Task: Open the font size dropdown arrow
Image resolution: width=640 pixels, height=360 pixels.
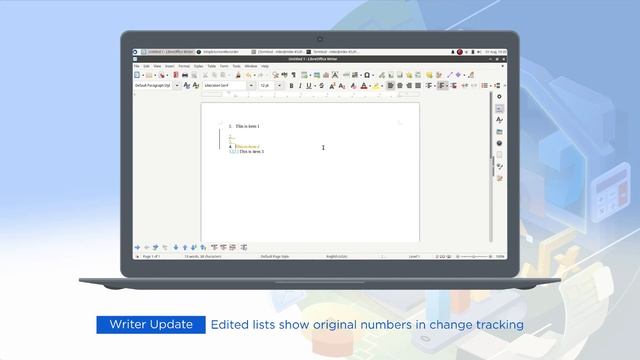Action: click(279, 86)
